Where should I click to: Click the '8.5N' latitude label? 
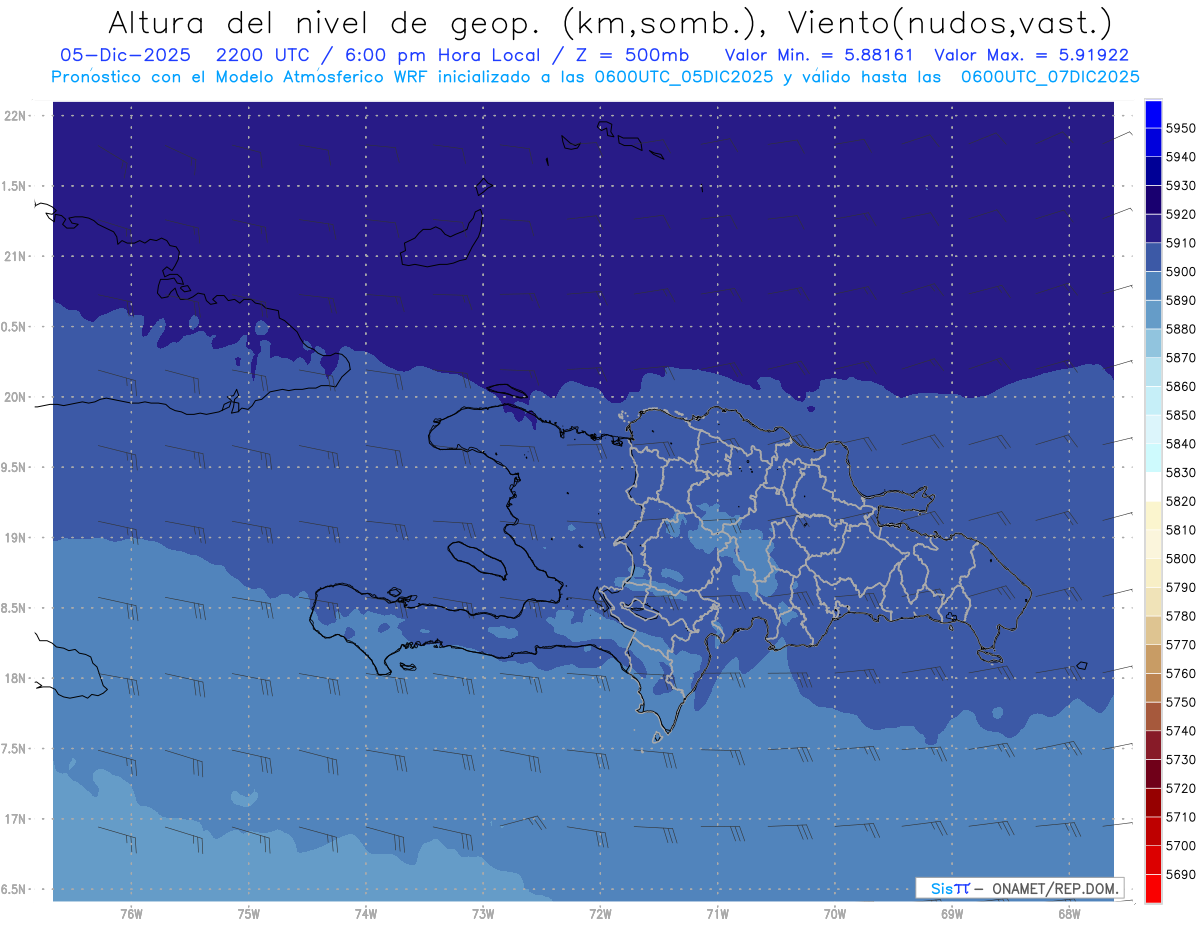tap(14, 608)
